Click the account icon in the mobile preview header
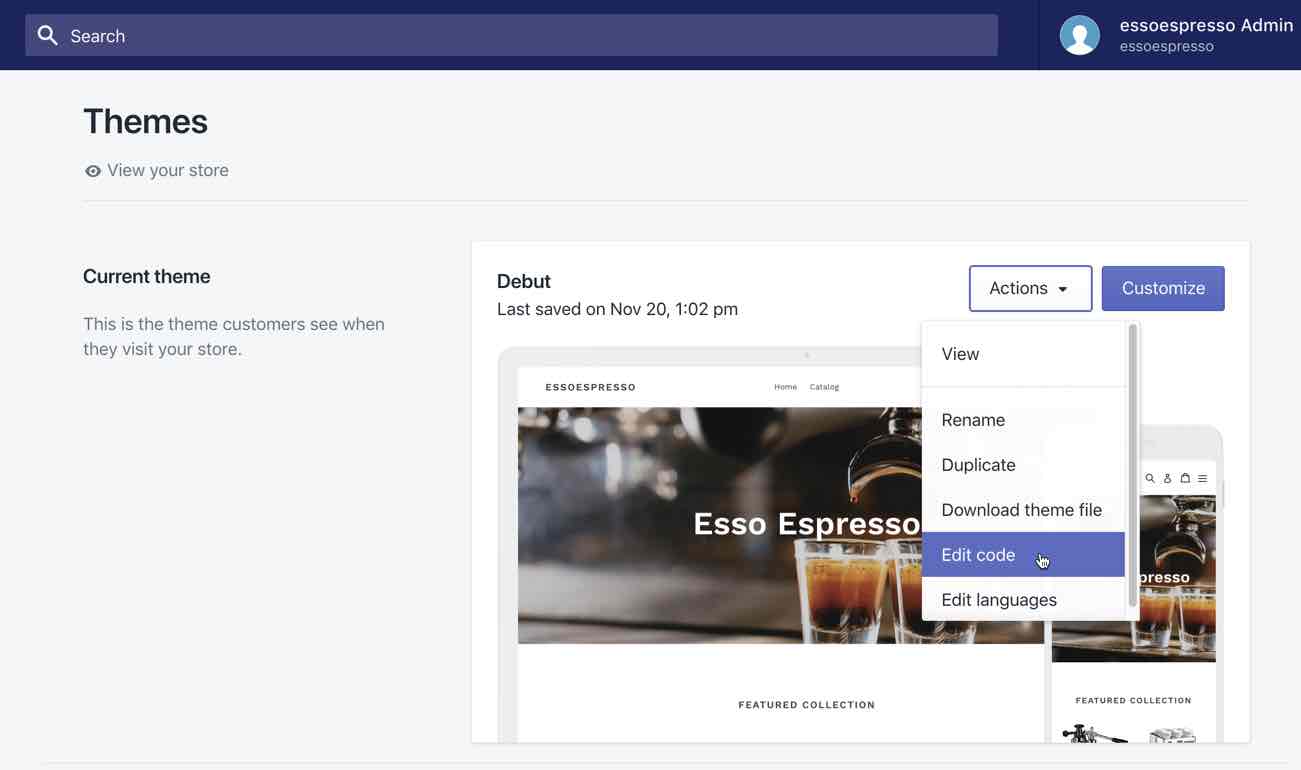This screenshot has width=1301, height=770. pyautogui.click(x=1167, y=478)
